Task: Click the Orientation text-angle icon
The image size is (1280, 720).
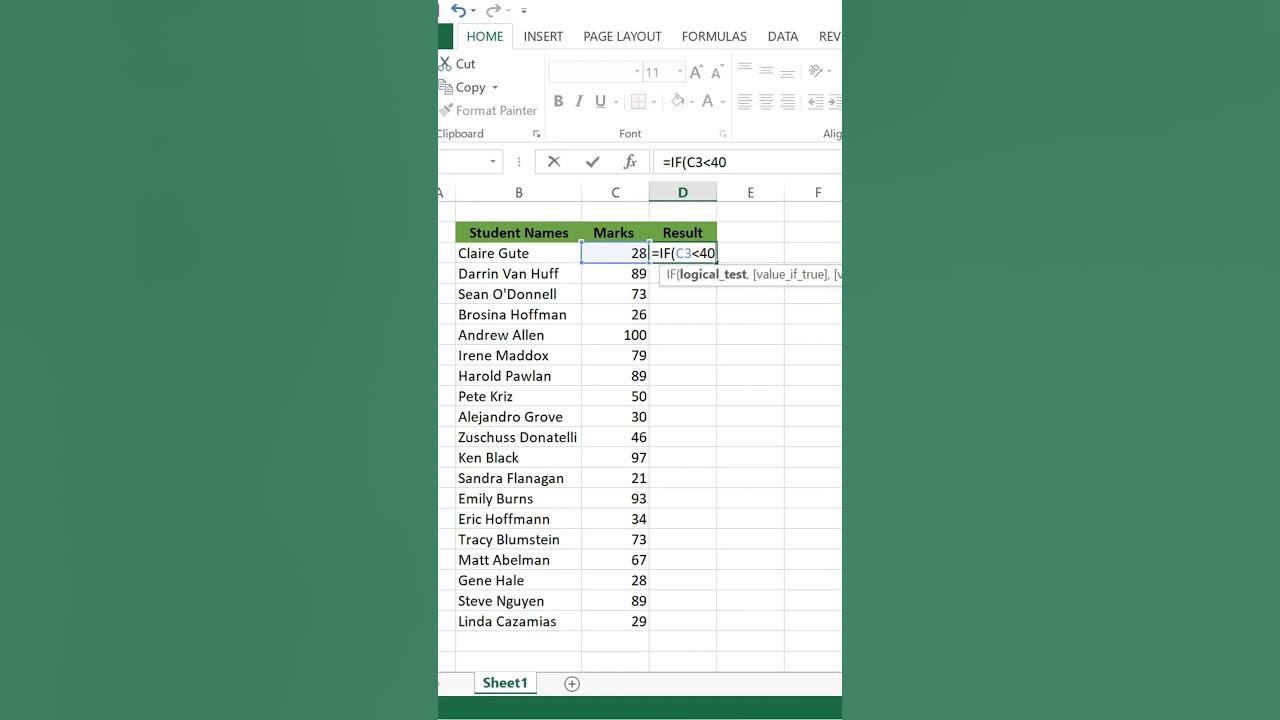Action: click(816, 71)
